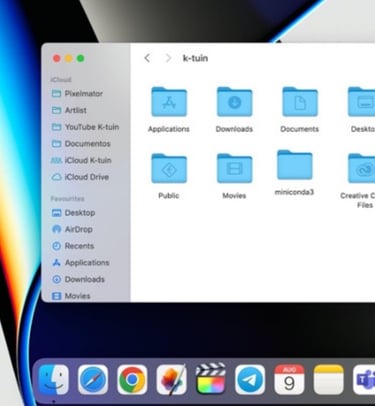
Task: Open the Downloads folder in main pane
Action: tap(234, 102)
